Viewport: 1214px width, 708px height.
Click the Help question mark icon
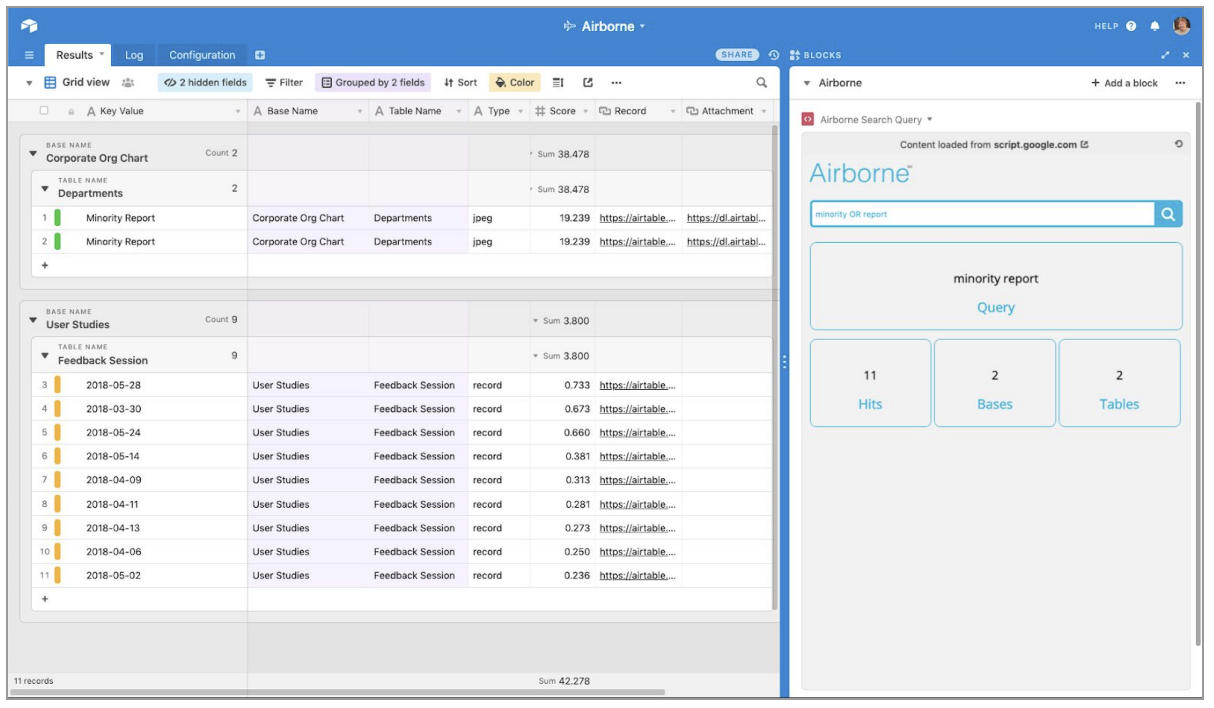tap(1131, 26)
